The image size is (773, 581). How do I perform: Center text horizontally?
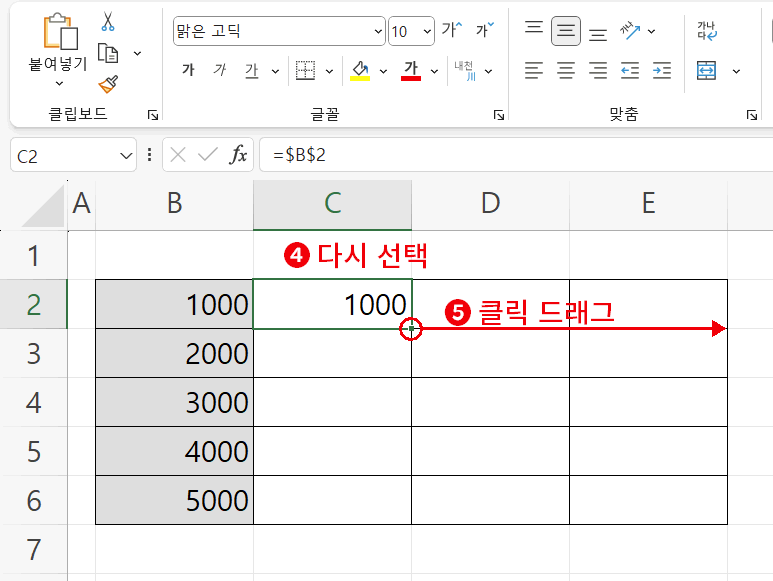pos(565,70)
